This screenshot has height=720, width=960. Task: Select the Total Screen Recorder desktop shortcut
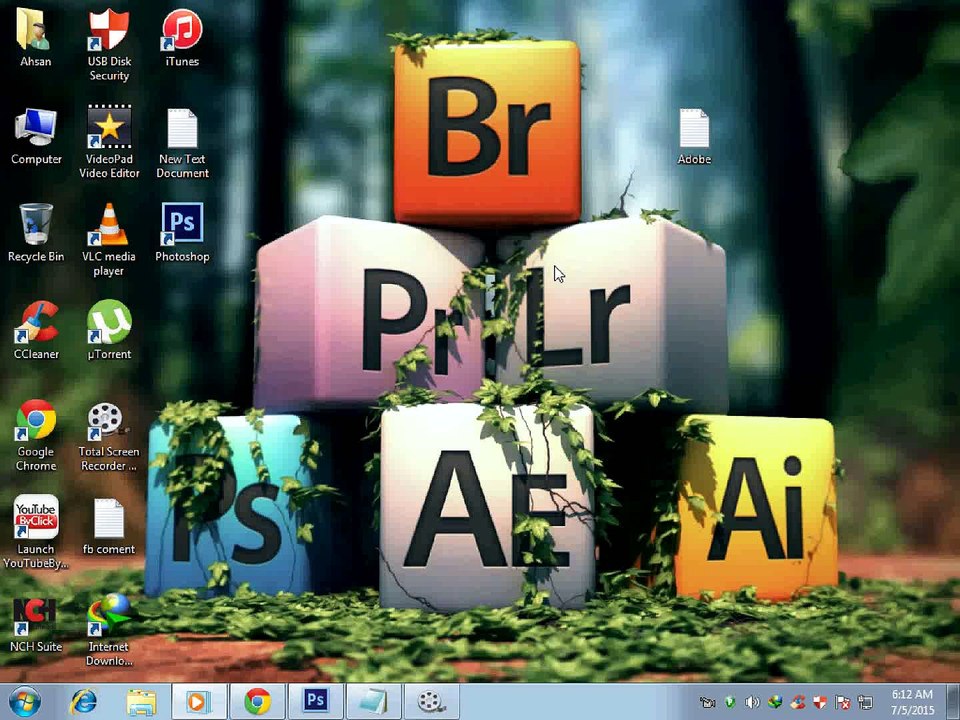click(109, 436)
